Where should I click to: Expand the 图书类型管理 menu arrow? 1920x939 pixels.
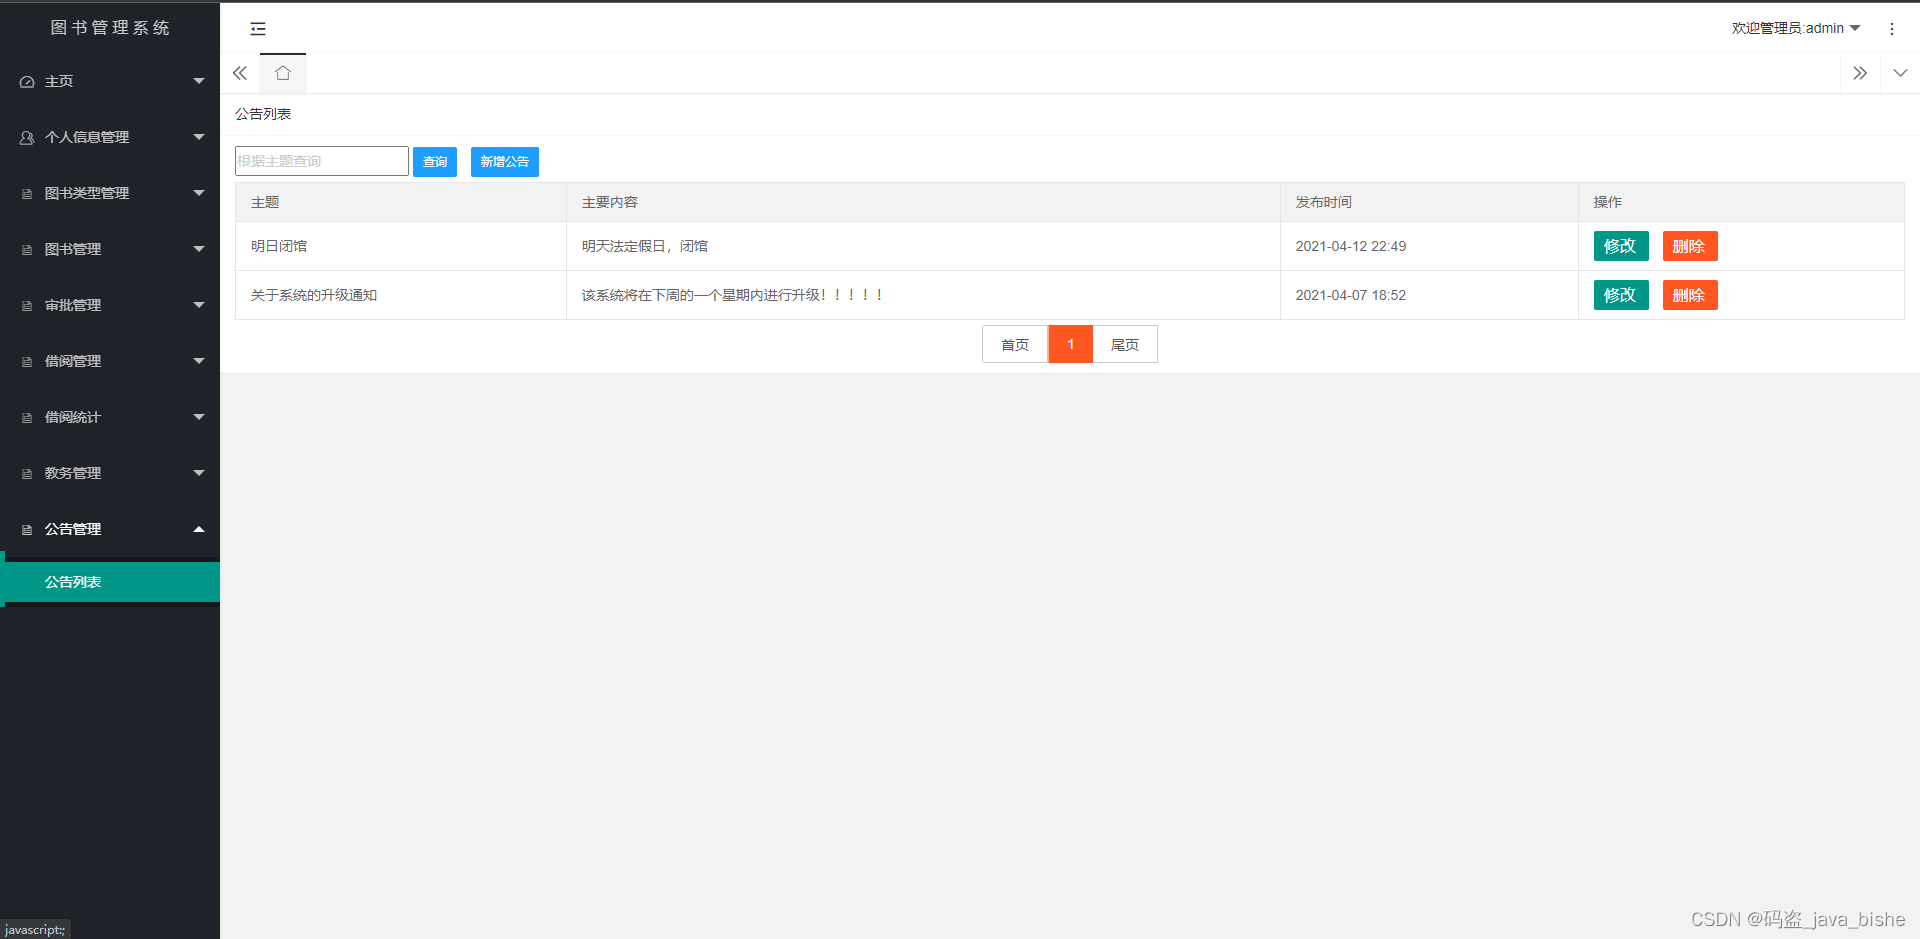199,193
